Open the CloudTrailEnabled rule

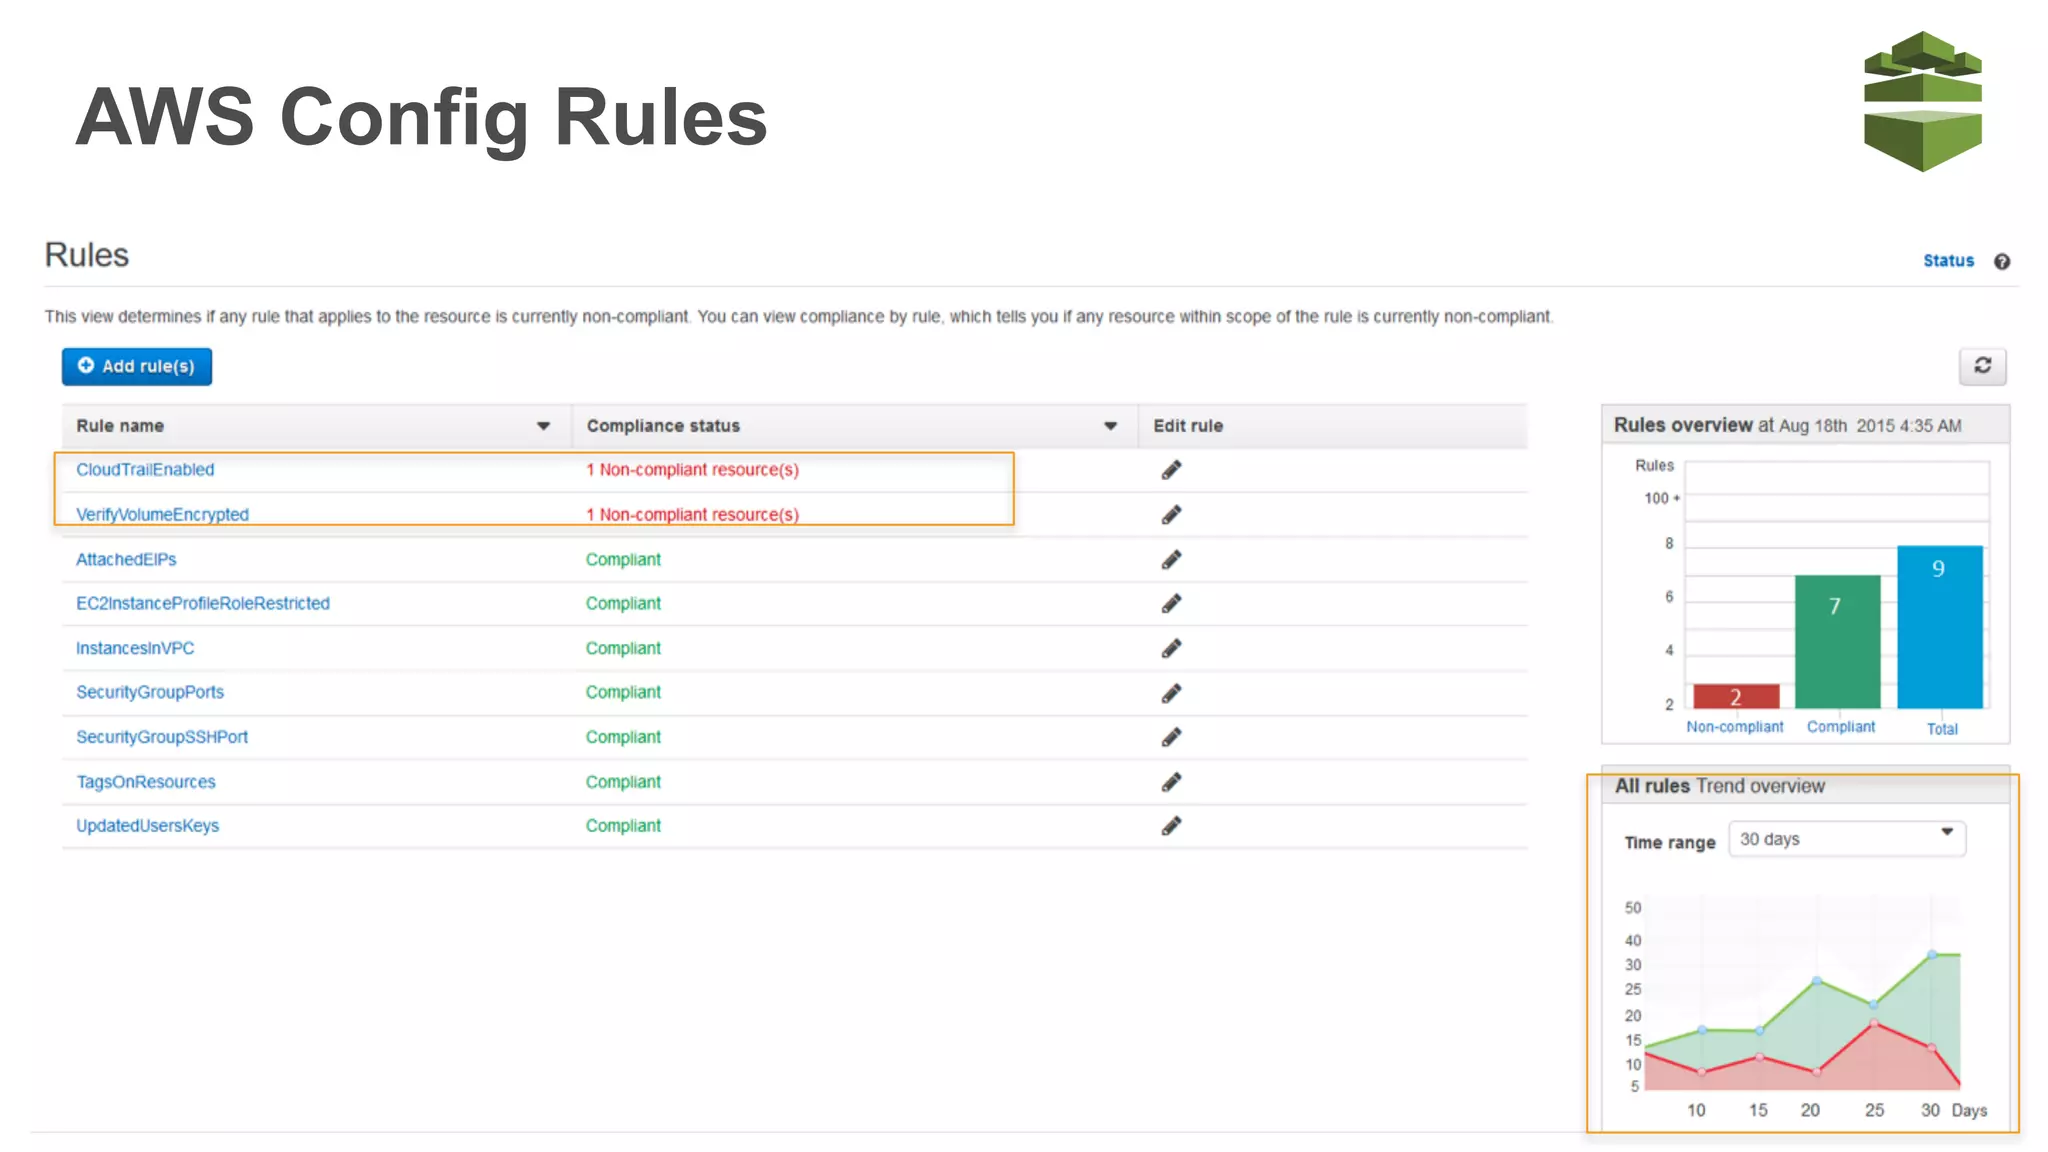(x=145, y=469)
